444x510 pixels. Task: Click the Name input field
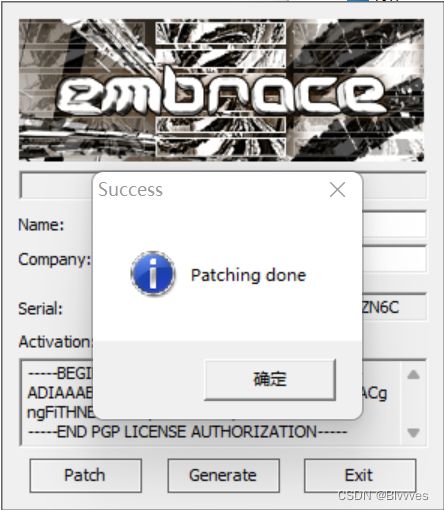coord(394,225)
